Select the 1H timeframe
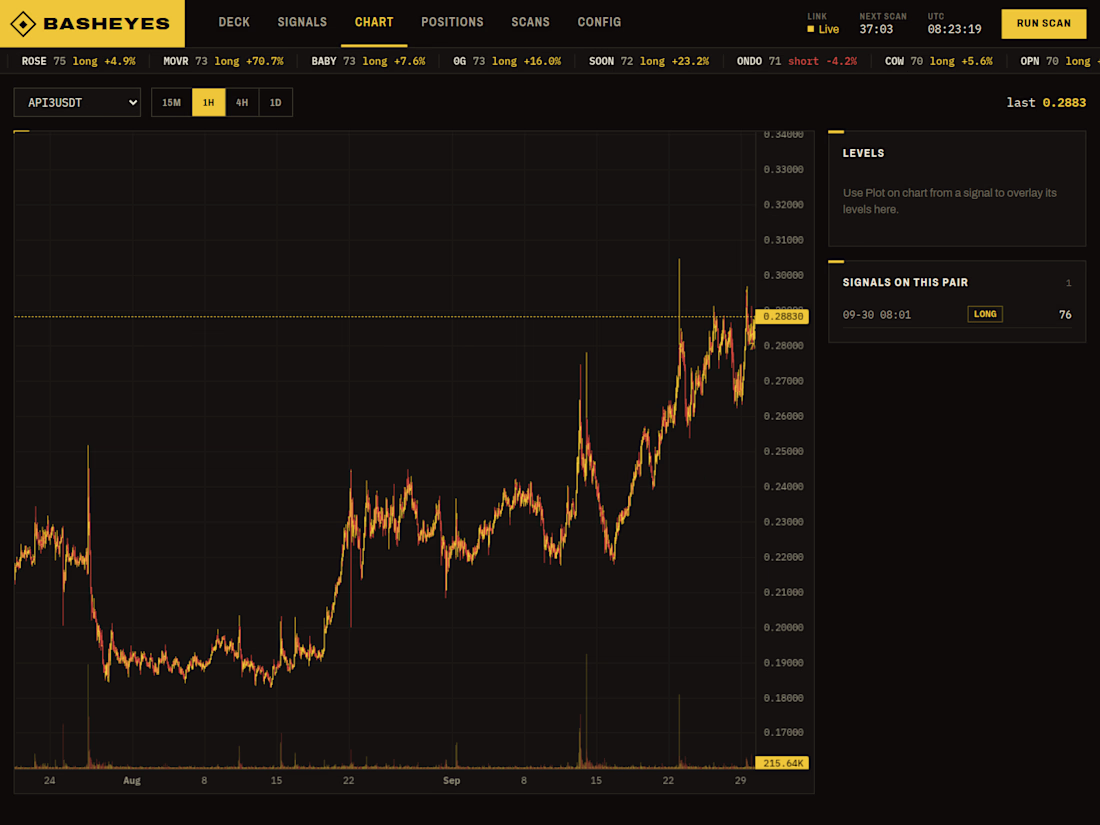The height and width of the screenshot is (825, 1100). pyautogui.click(x=208, y=102)
